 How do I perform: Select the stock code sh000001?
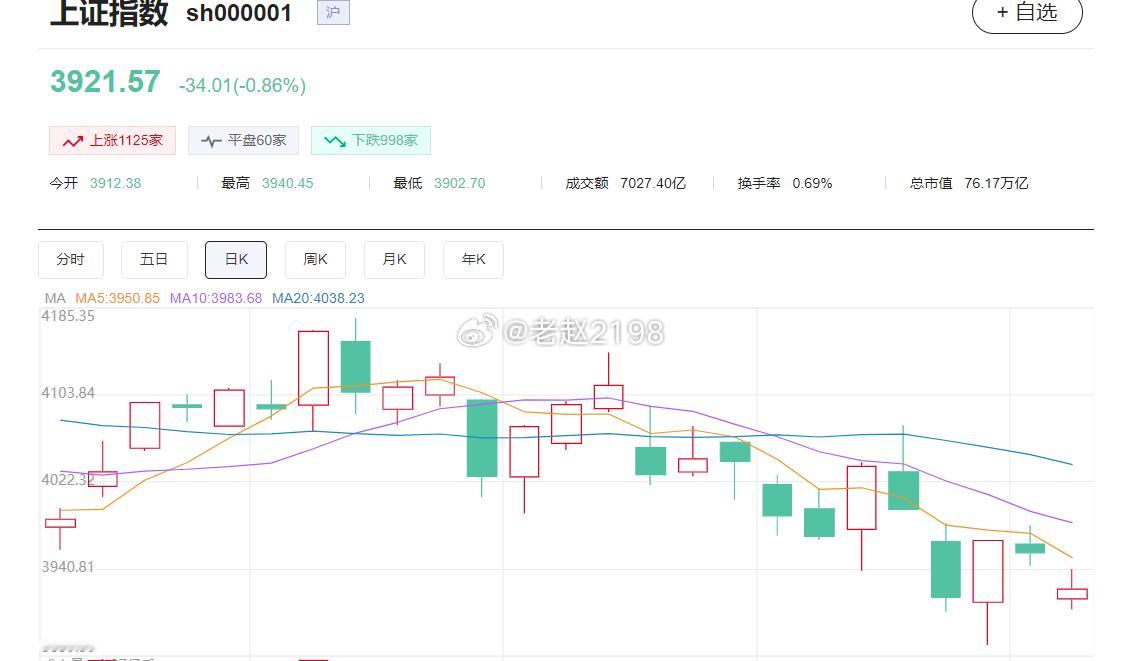pos(239,14)
